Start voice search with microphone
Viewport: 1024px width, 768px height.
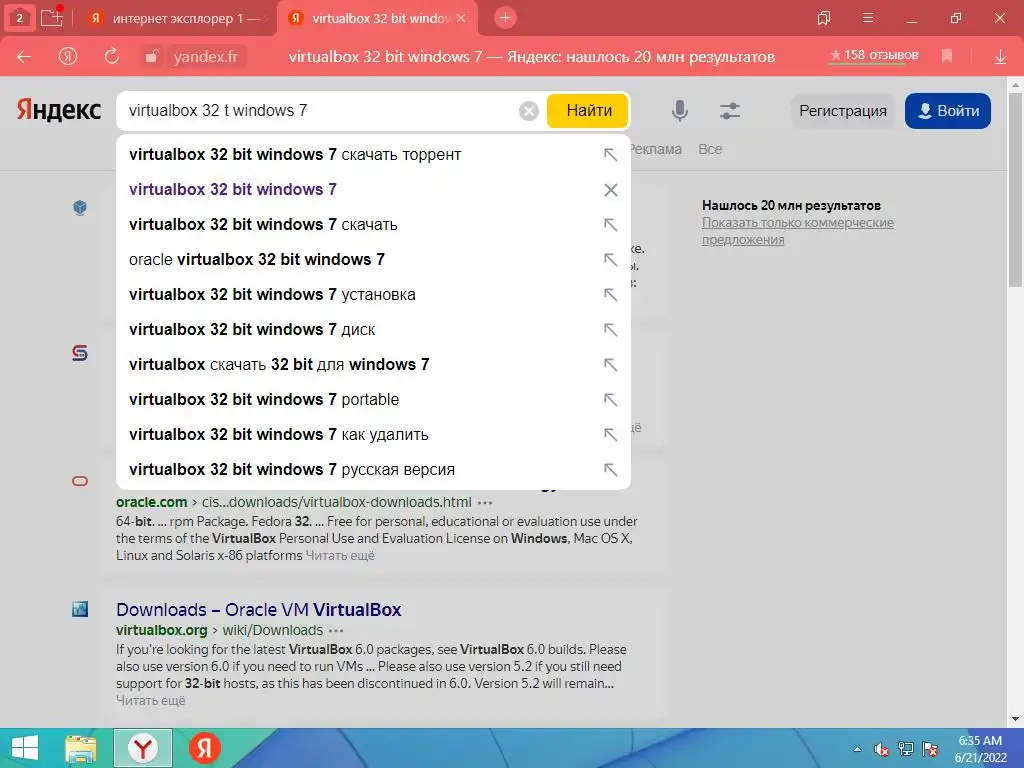680,110
